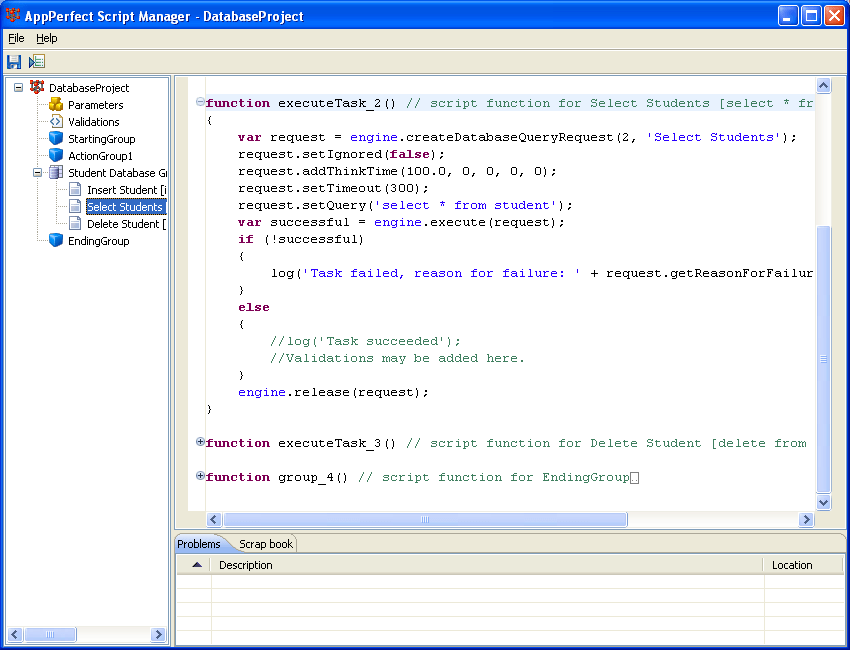
Task: Open the Help menu
Action: click(46, 38)
